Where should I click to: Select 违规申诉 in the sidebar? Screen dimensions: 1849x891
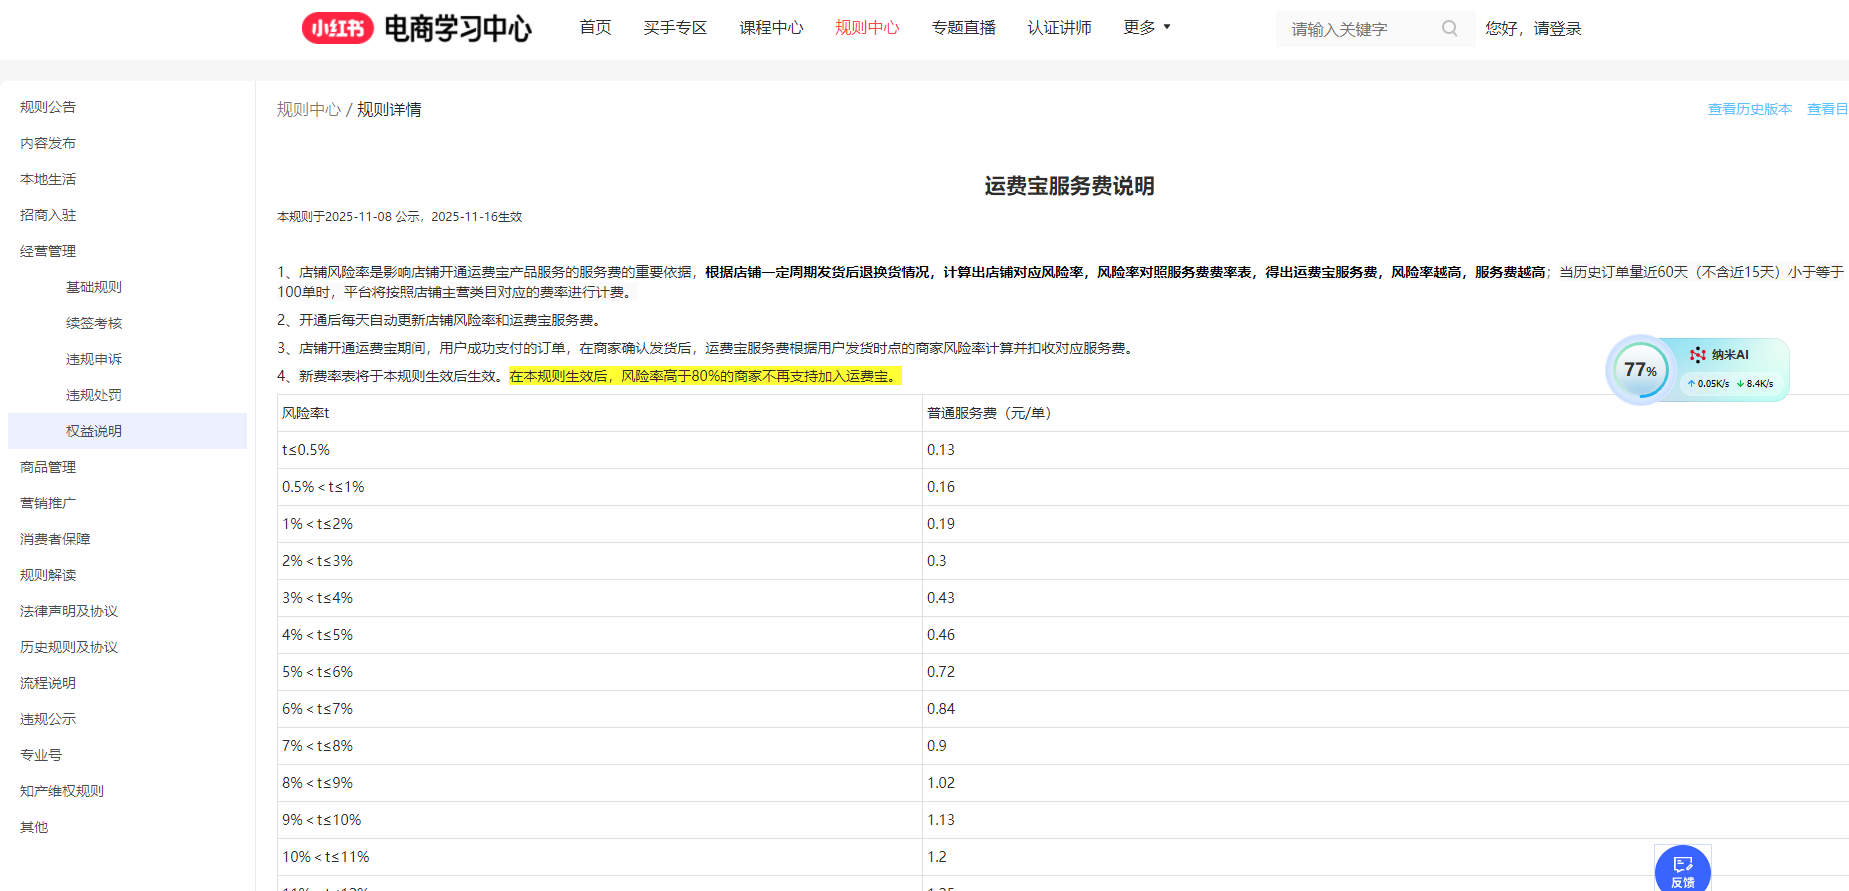click(94, 359)
